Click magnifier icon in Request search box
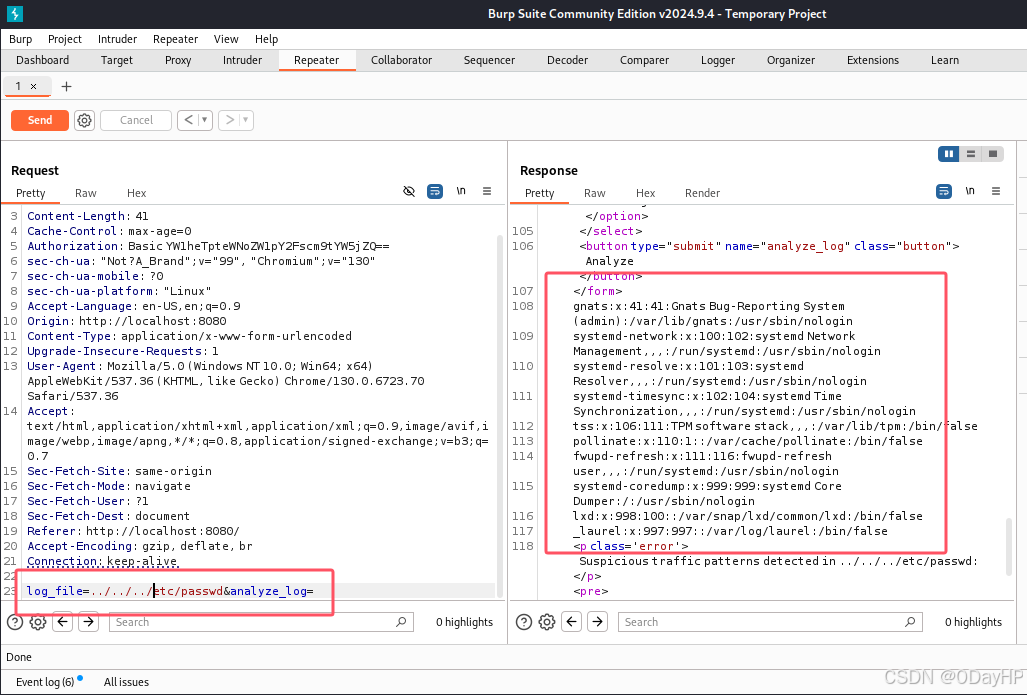 (x=401, y=622)
